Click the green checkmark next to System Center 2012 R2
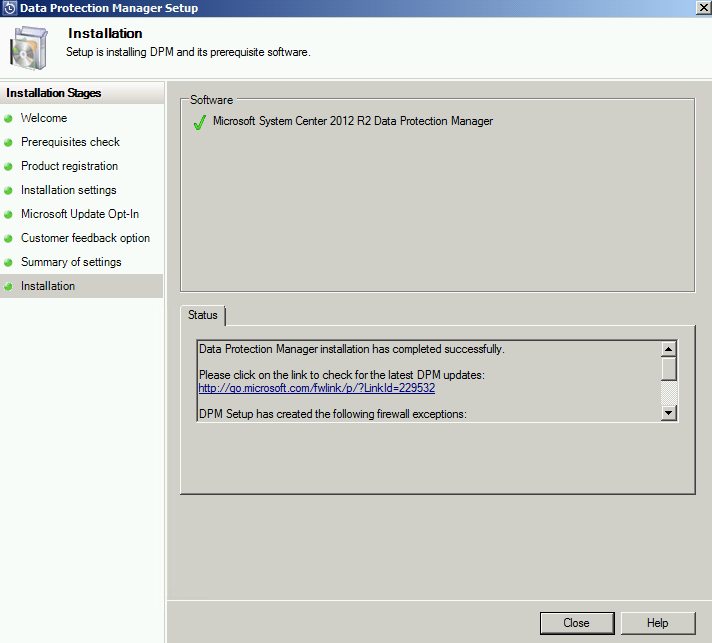This screenshot has width=712, height=643. tap(200, 122)
